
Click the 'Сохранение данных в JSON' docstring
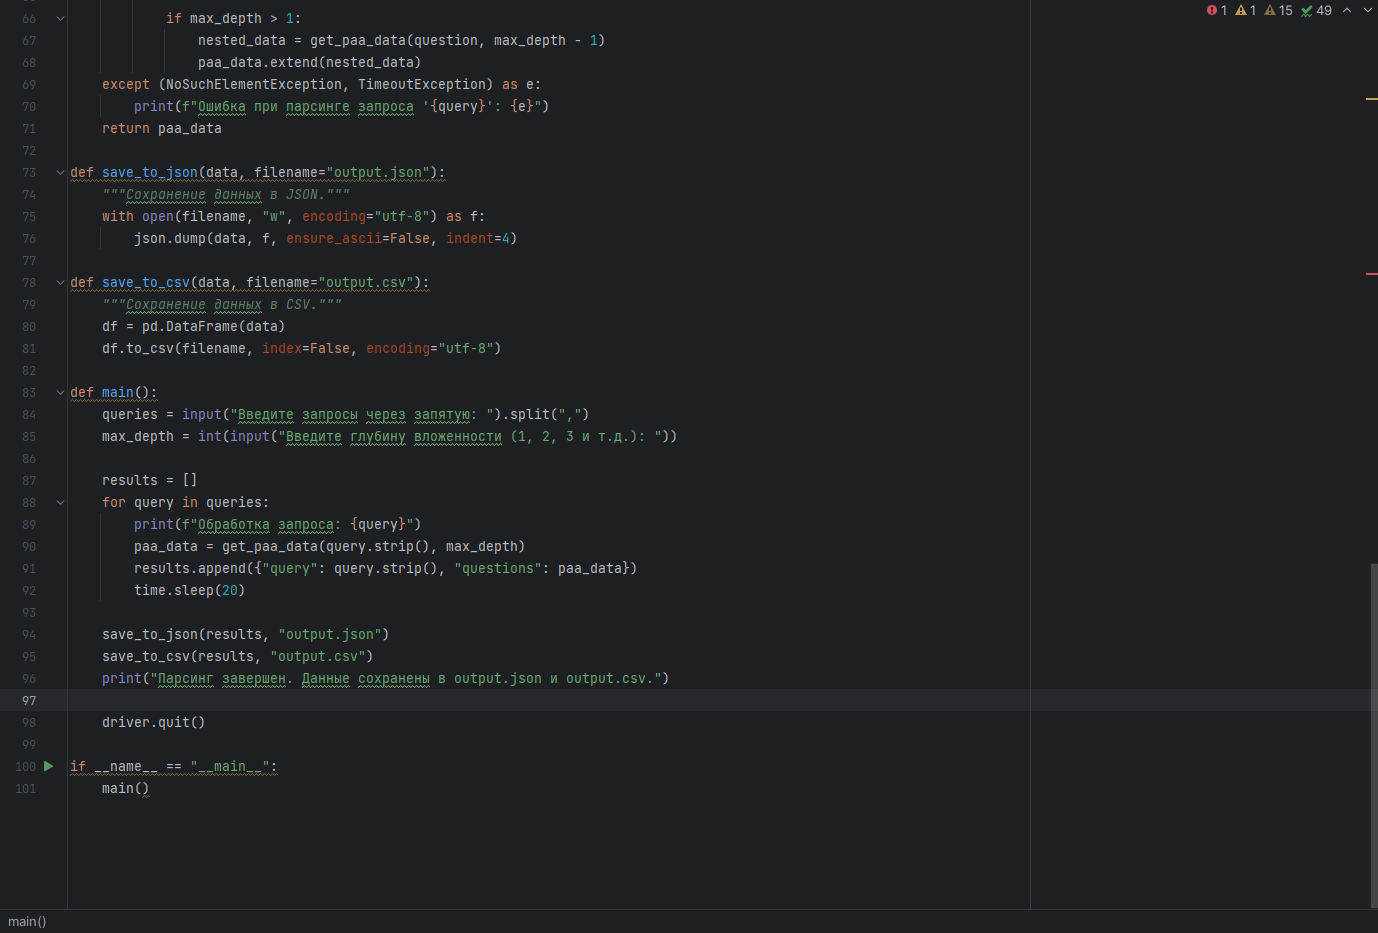[x=225, y=194]
